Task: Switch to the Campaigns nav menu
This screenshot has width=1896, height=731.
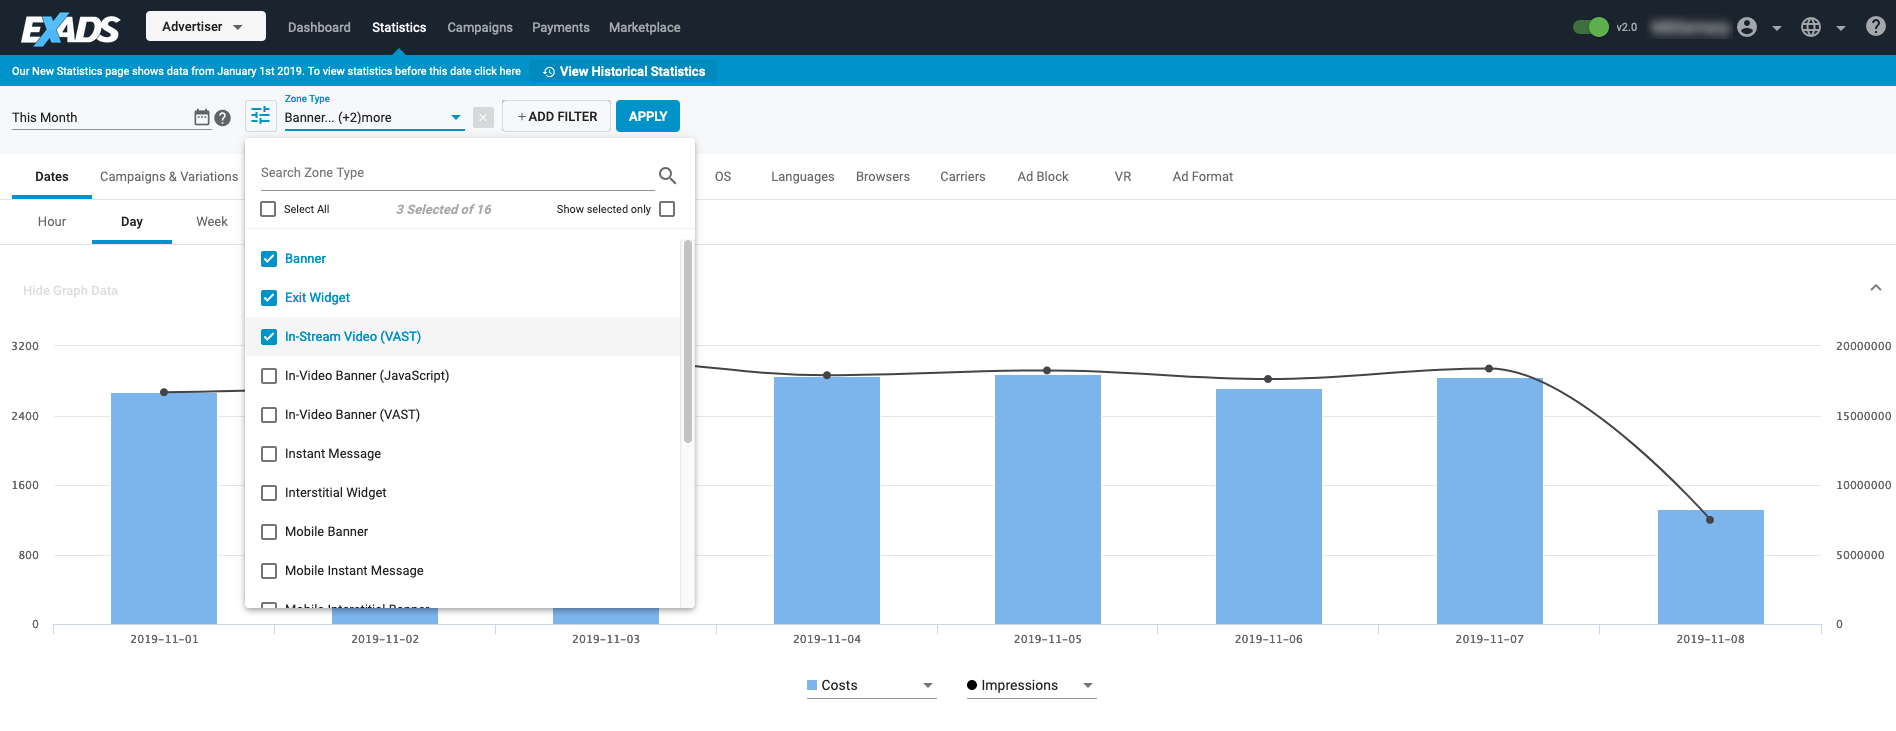Action: coord(479,27)
